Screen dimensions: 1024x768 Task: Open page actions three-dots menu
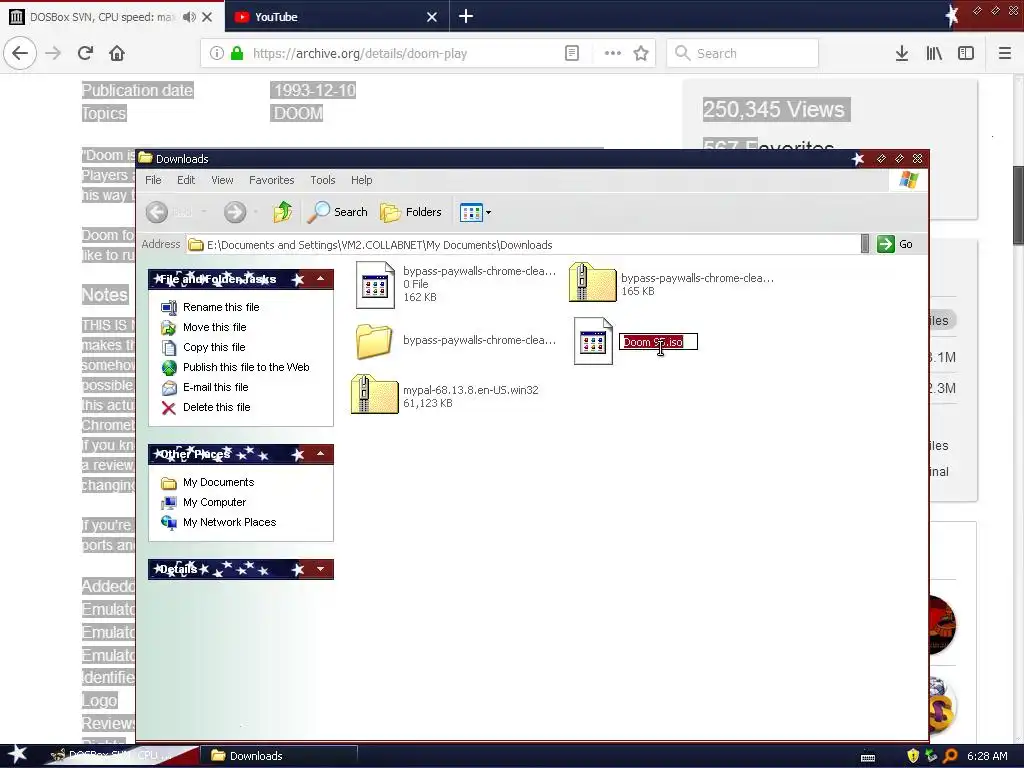(613, 54)
